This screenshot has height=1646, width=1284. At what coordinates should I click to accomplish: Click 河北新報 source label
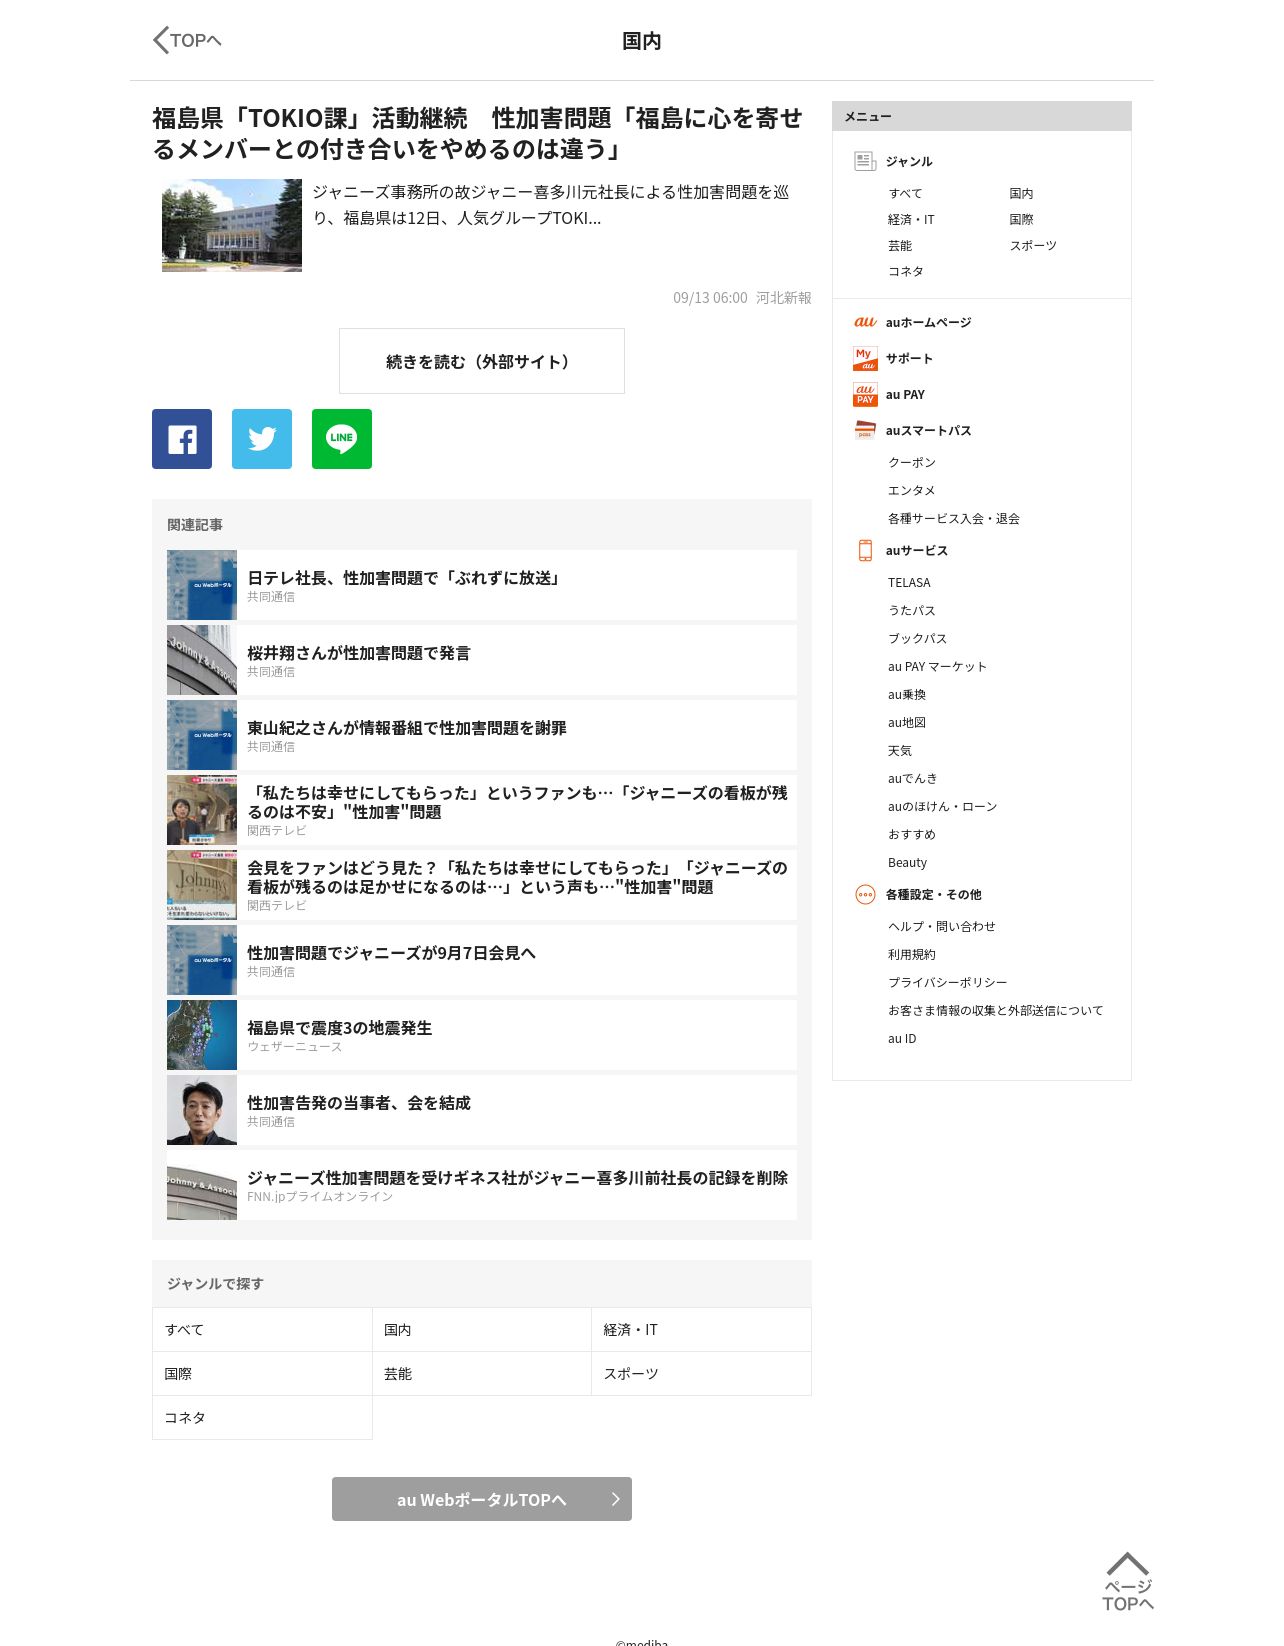coord(783,298)
